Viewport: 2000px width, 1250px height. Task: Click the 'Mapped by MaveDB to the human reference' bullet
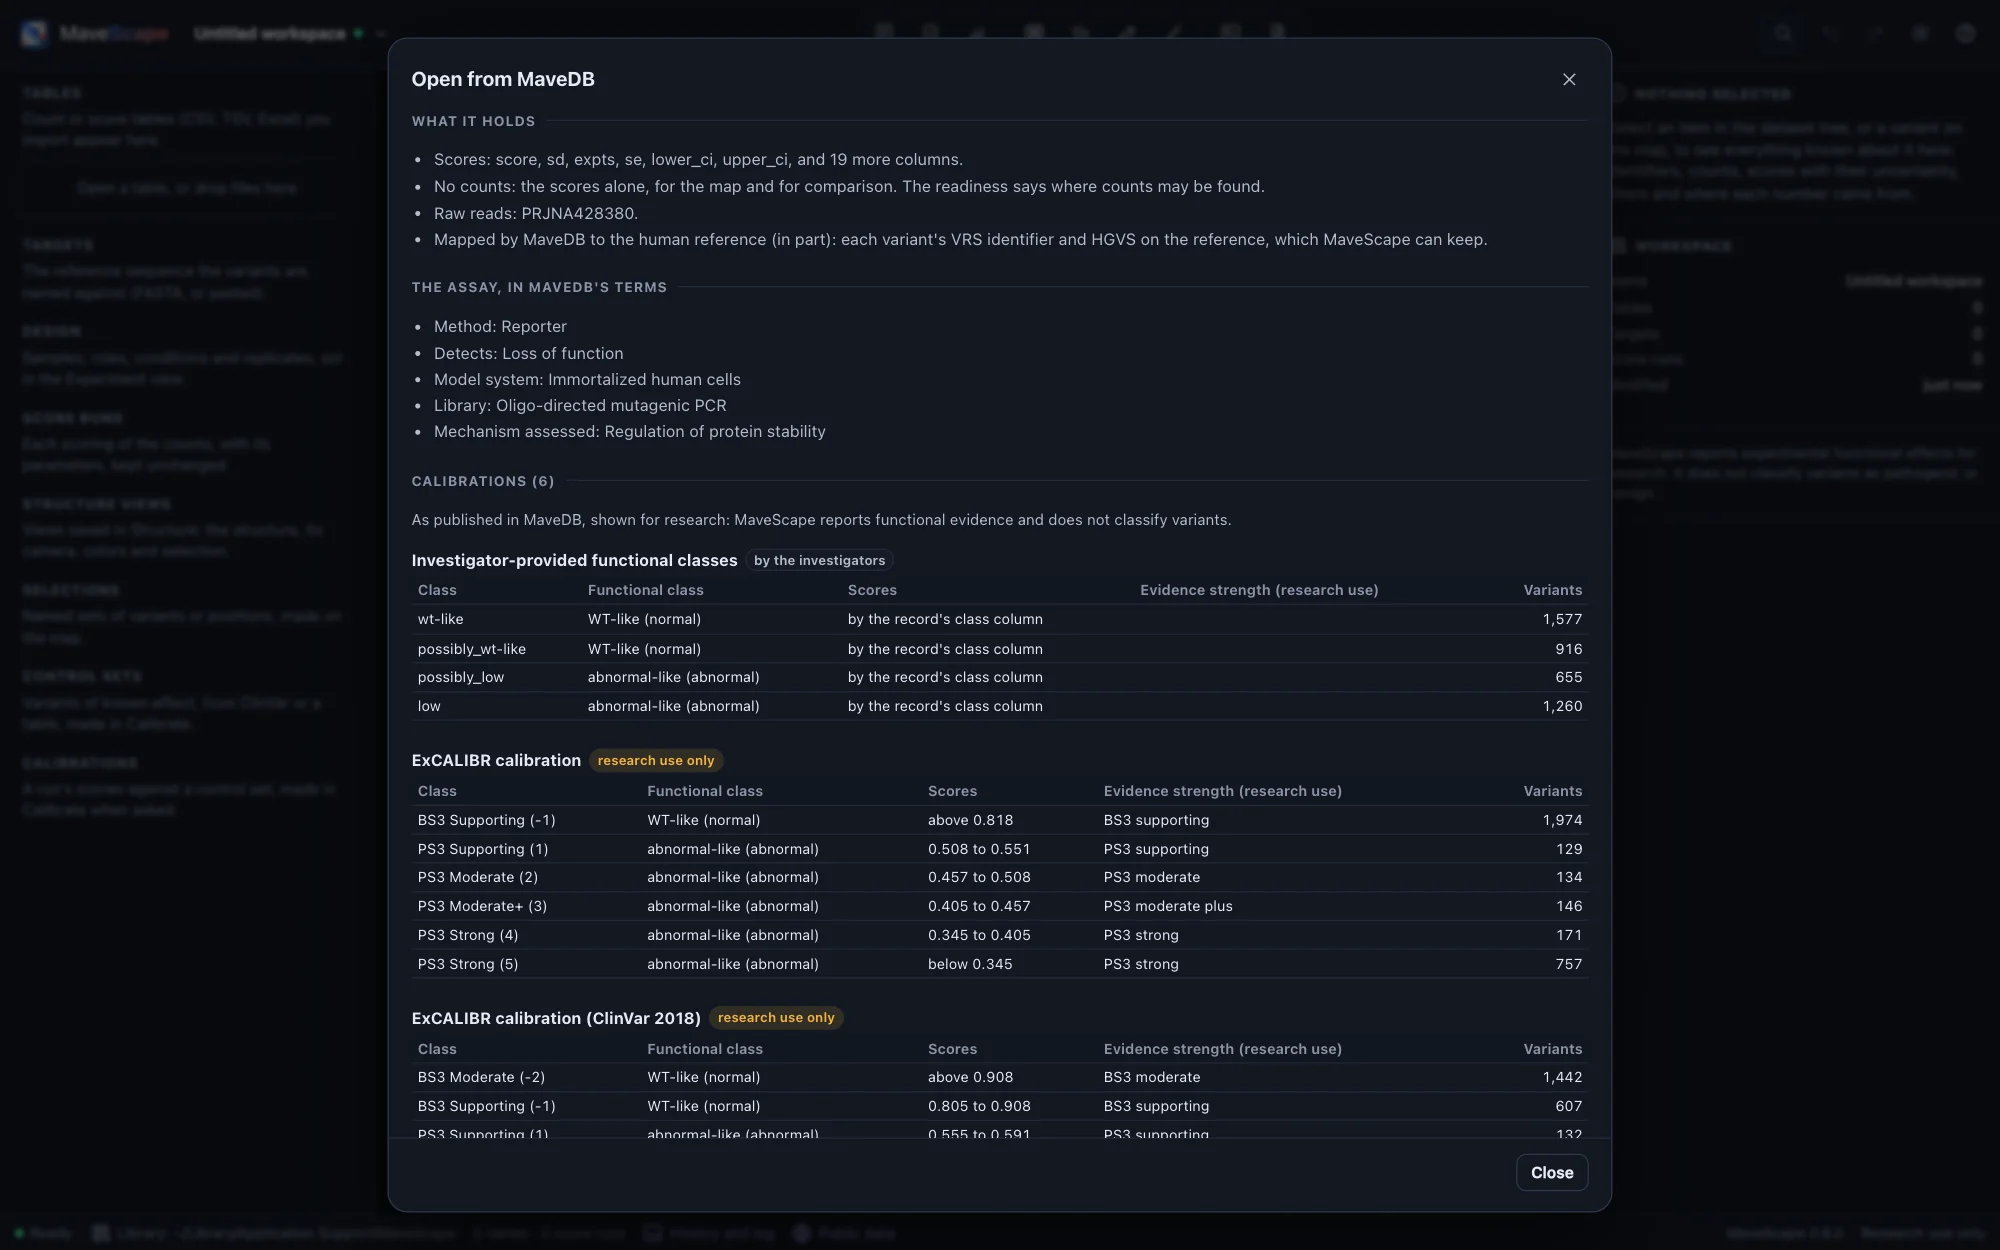[x=960, y=239]
